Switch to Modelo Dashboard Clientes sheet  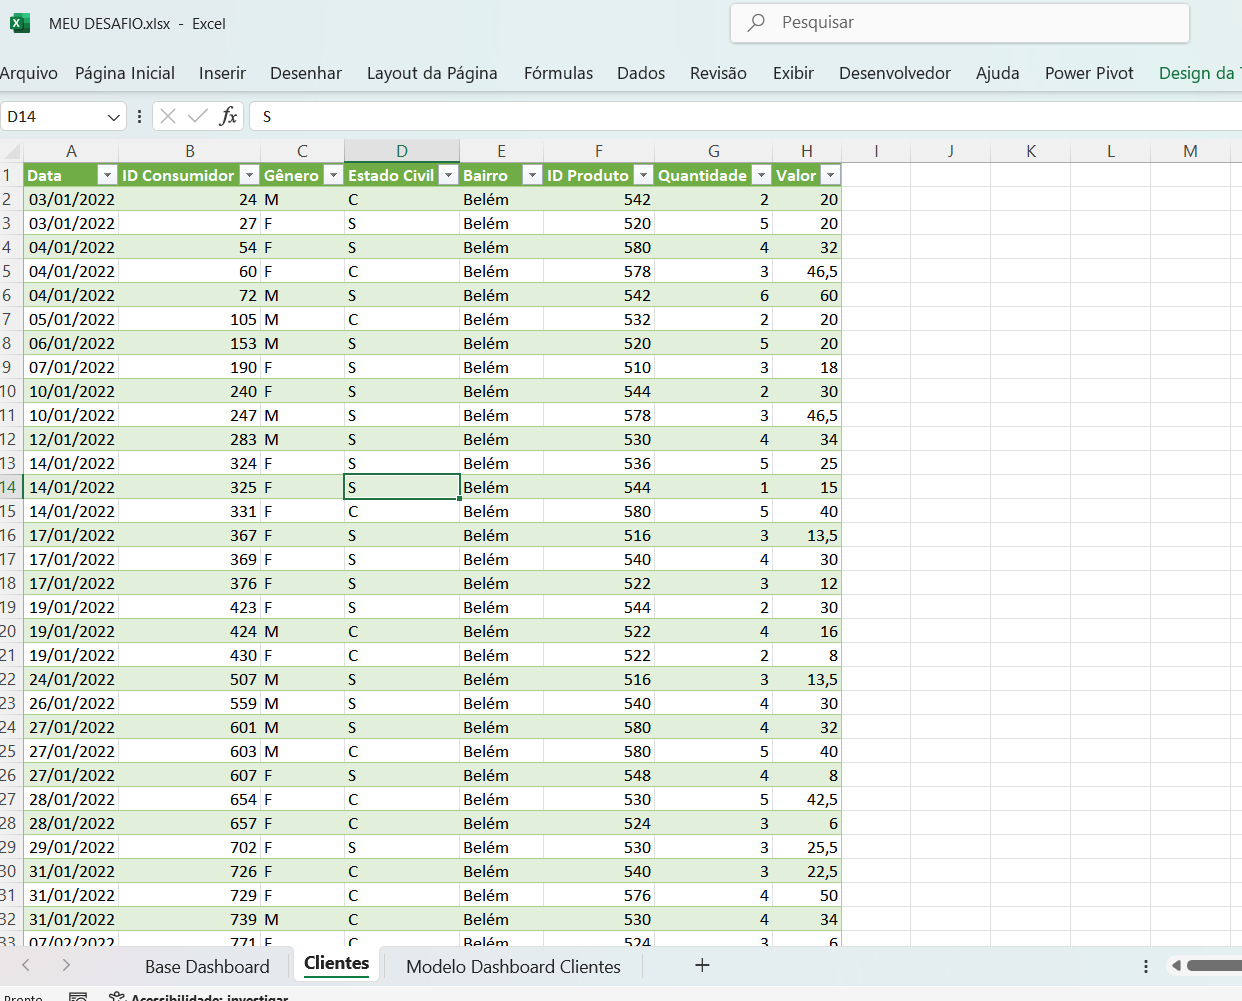[513, 966]
